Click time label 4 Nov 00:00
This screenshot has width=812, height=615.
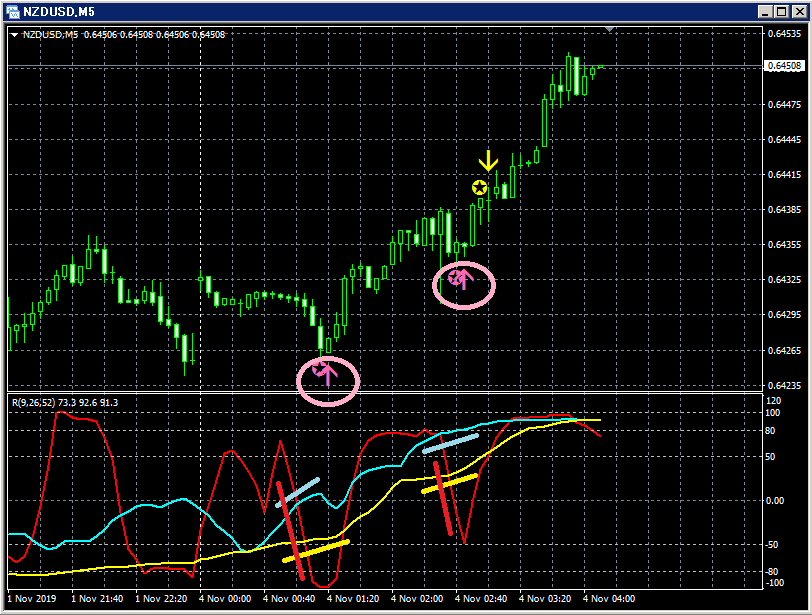[225, 599]
